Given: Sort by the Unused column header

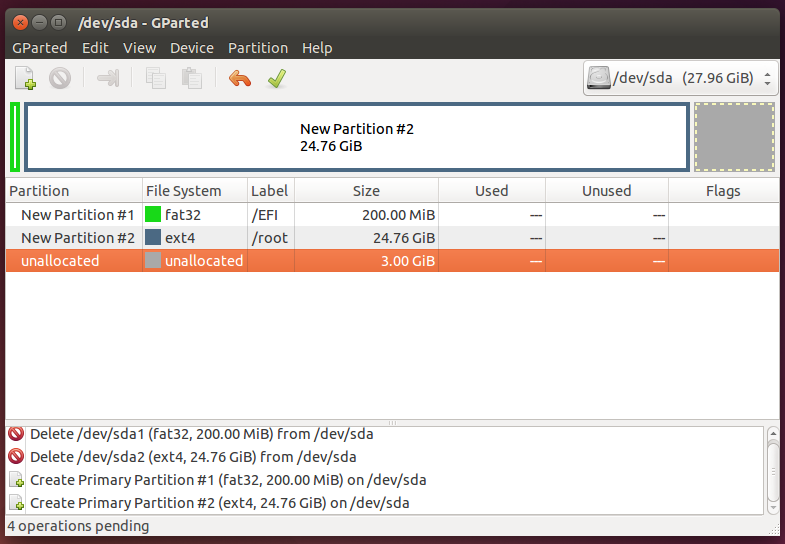Looking at the screenshot, I should (x=607, y=191).
